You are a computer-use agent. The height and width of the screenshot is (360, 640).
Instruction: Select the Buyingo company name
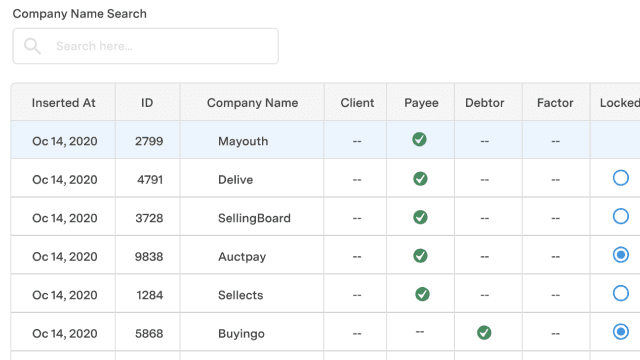click(x=241, y=333)
